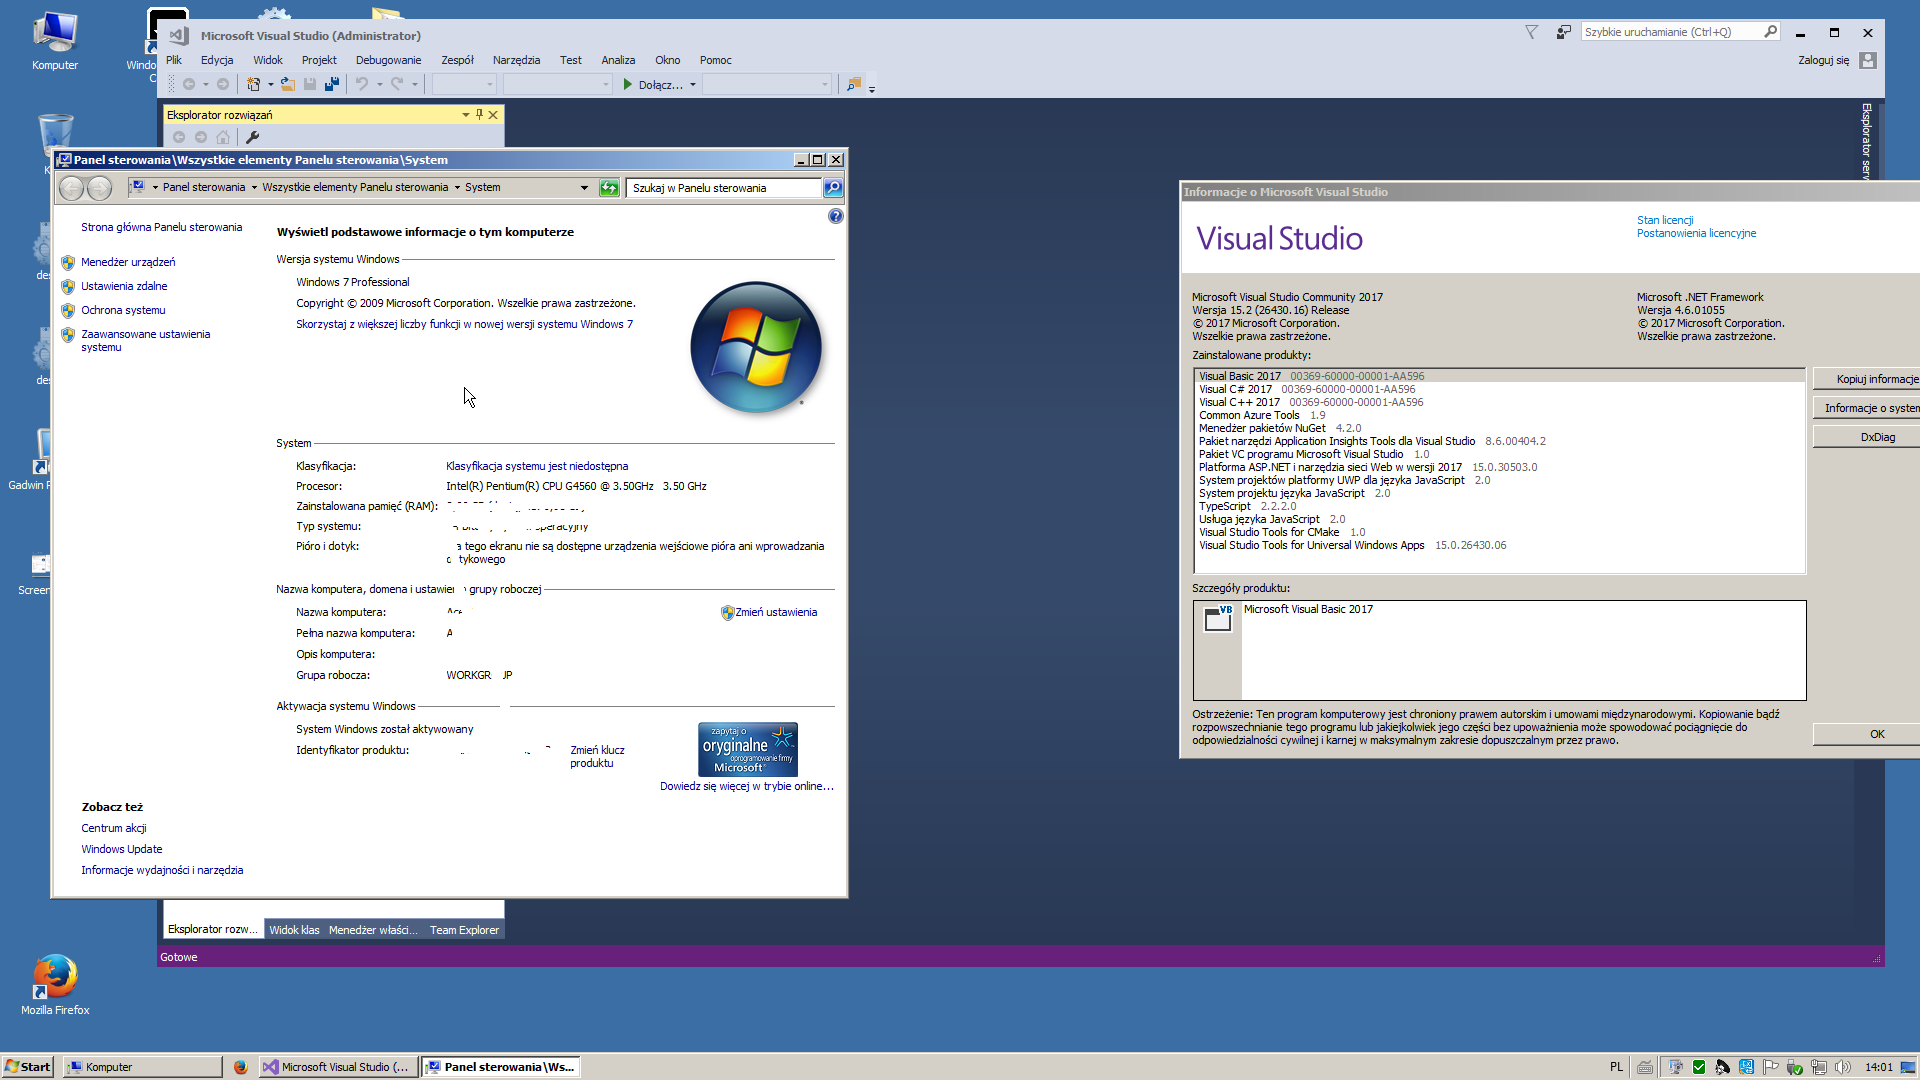The height and width of the screenshot is (1080, 1920).
Task: Switch to the Team Explorer tab
Action: pos(464,930)
